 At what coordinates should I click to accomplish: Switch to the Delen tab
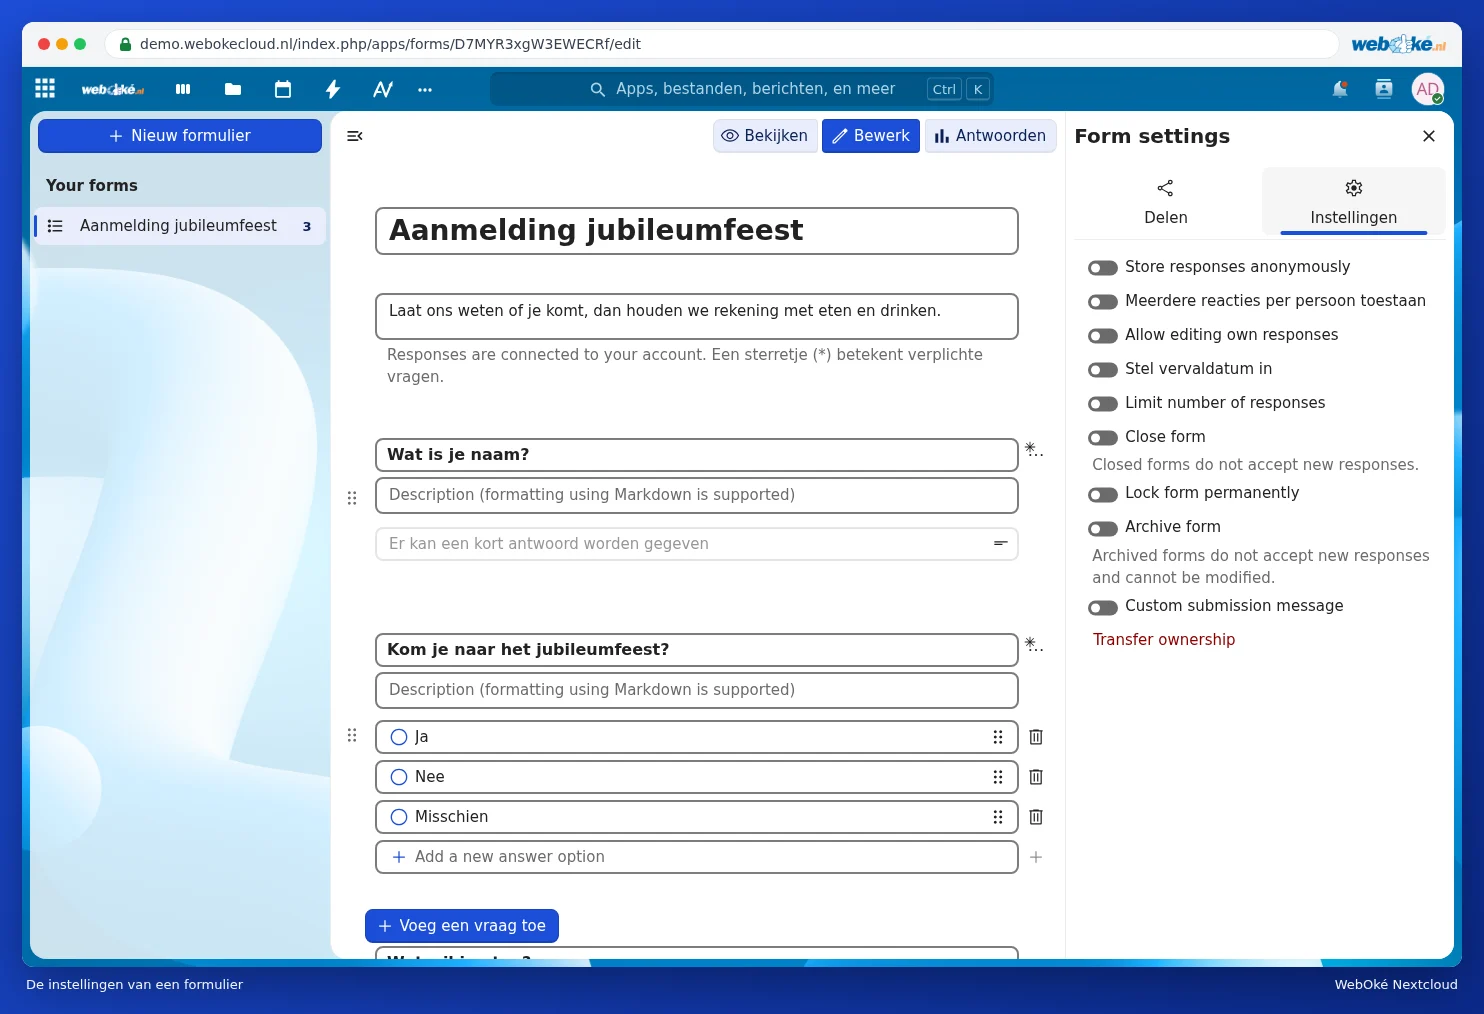click(x=1166, y=202)
